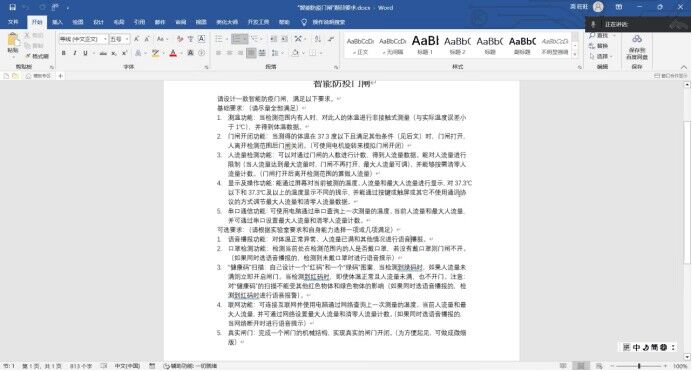Toggle Italic formatting
The height and width of the screenshot is (371, 692).
pyautogui.click(x=75, y=53)
